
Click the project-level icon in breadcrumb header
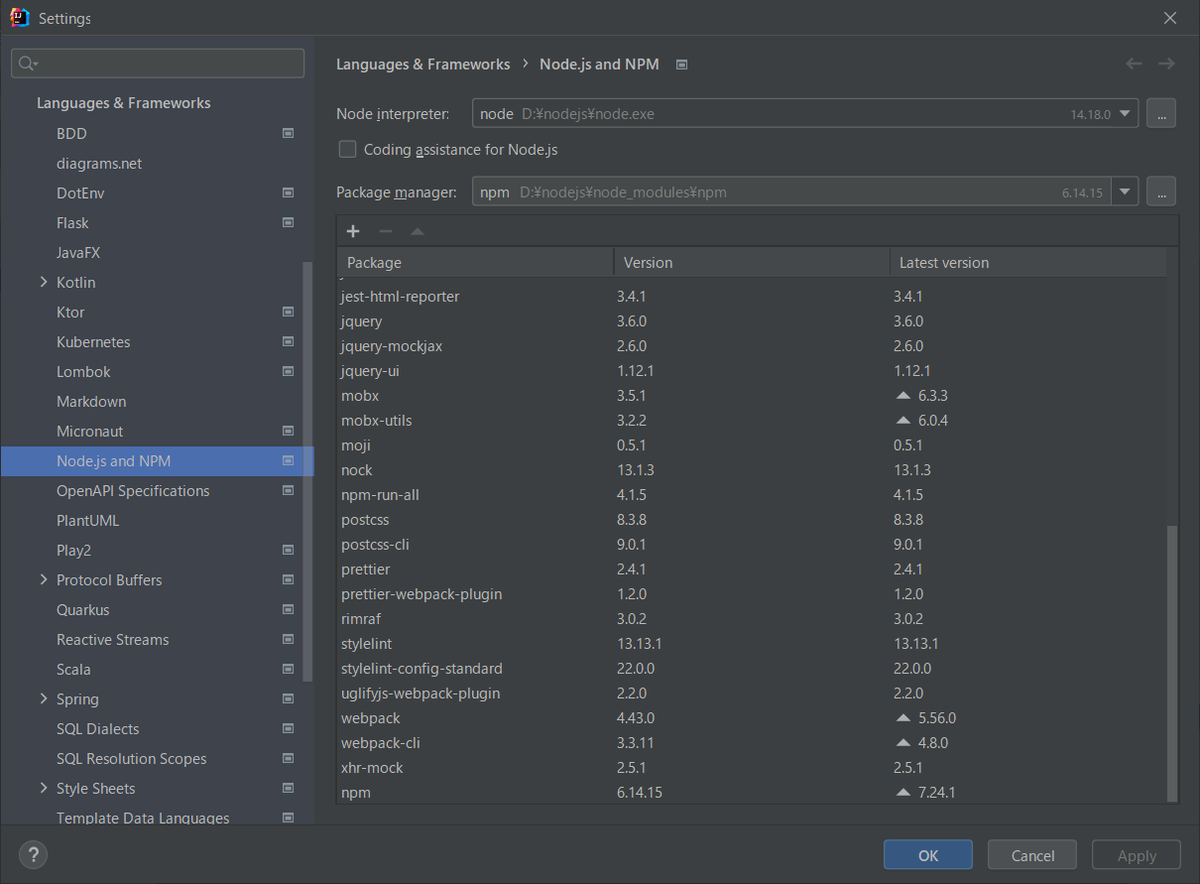tap(682, 64)
